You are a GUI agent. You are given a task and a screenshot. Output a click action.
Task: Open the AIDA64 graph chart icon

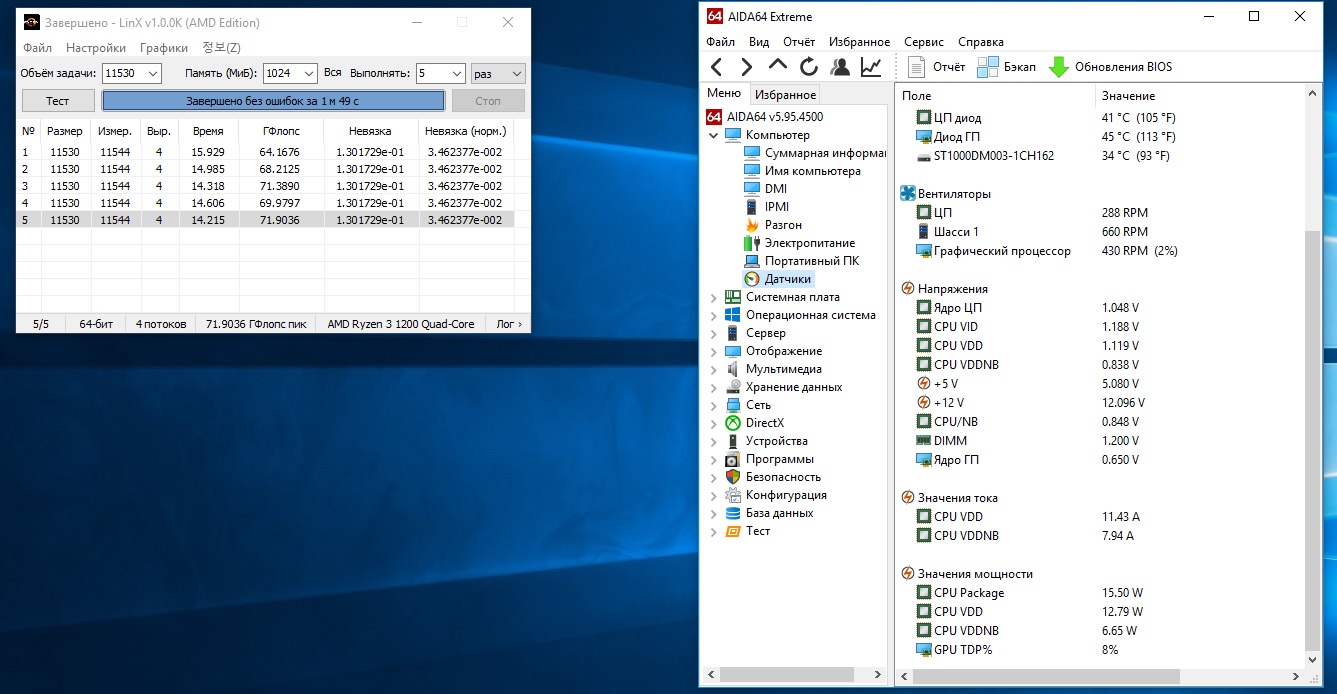tap(871, 67)
